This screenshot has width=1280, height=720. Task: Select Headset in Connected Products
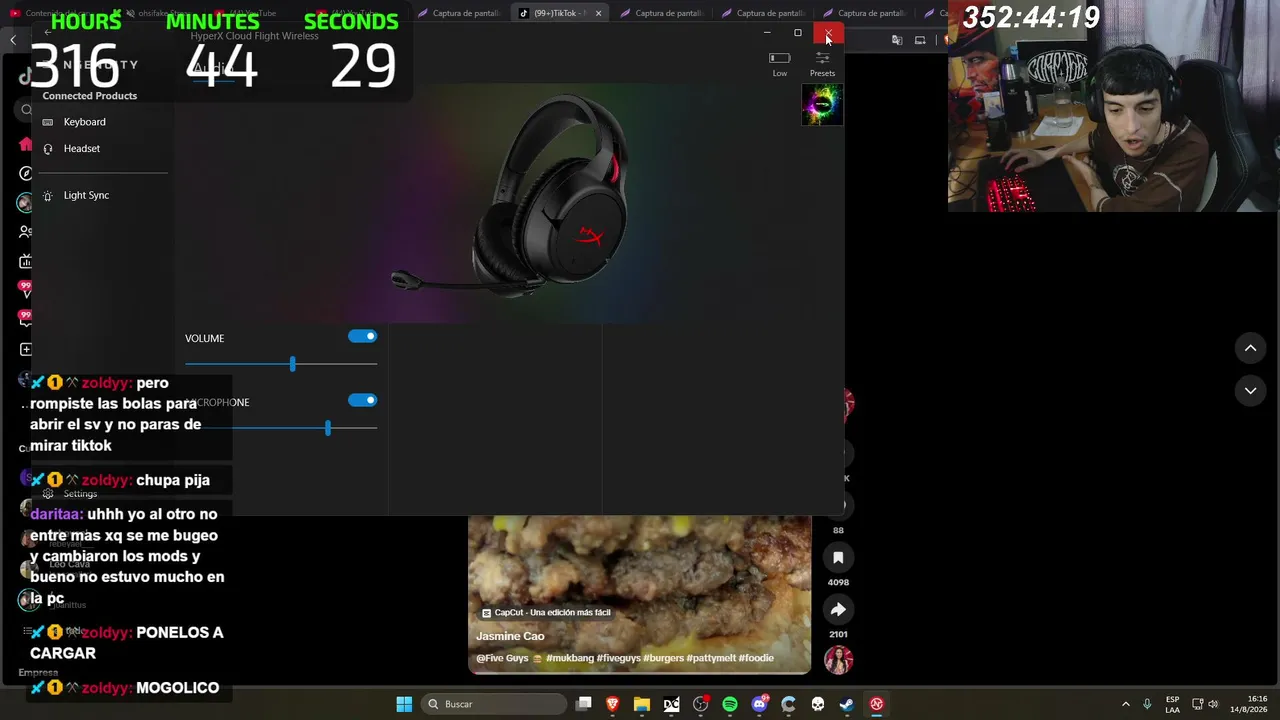(x=82, y=148)
